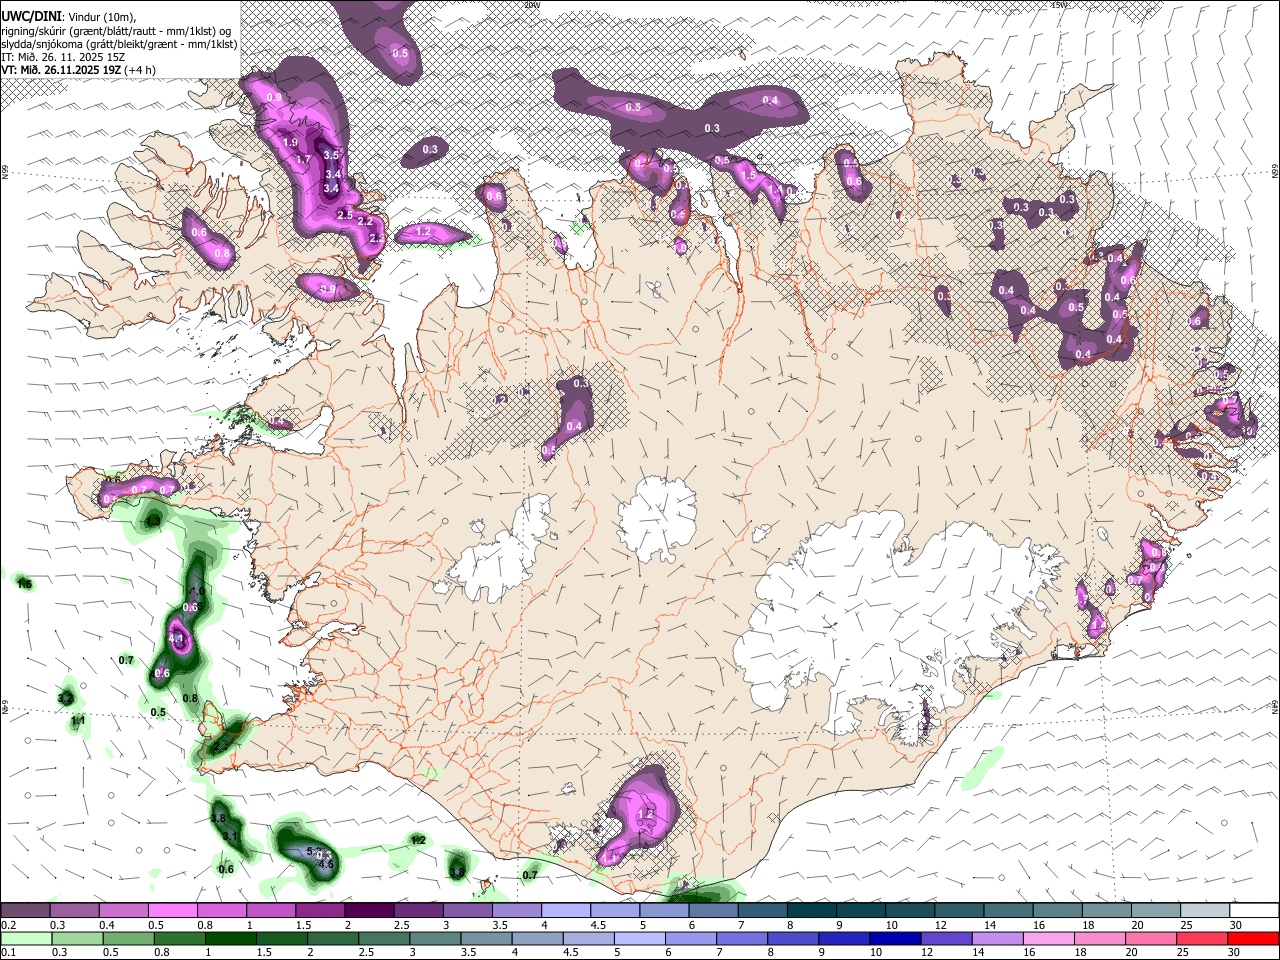Click the 'VT: Mið. 26.11.2025 19Z (+4 h)' line

tap(78, 70)
